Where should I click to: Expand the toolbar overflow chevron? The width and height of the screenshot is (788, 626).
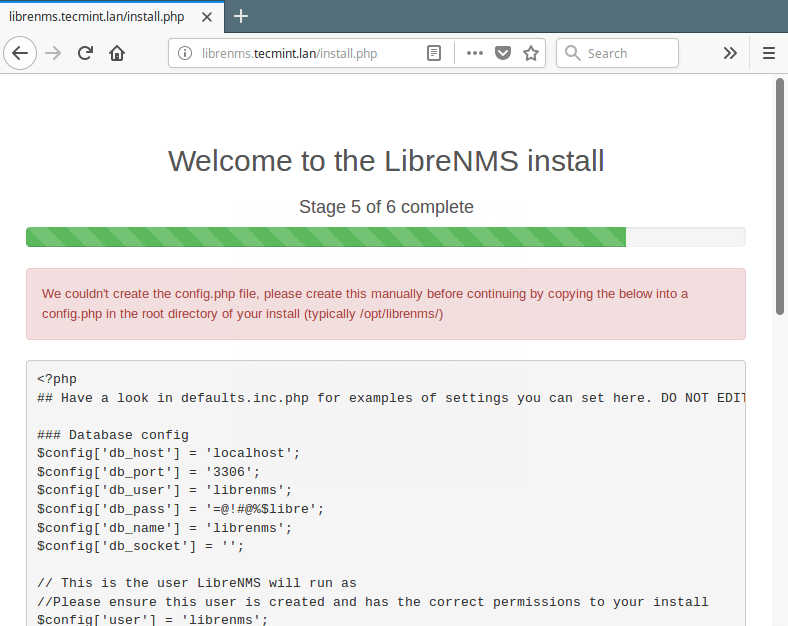730,53
